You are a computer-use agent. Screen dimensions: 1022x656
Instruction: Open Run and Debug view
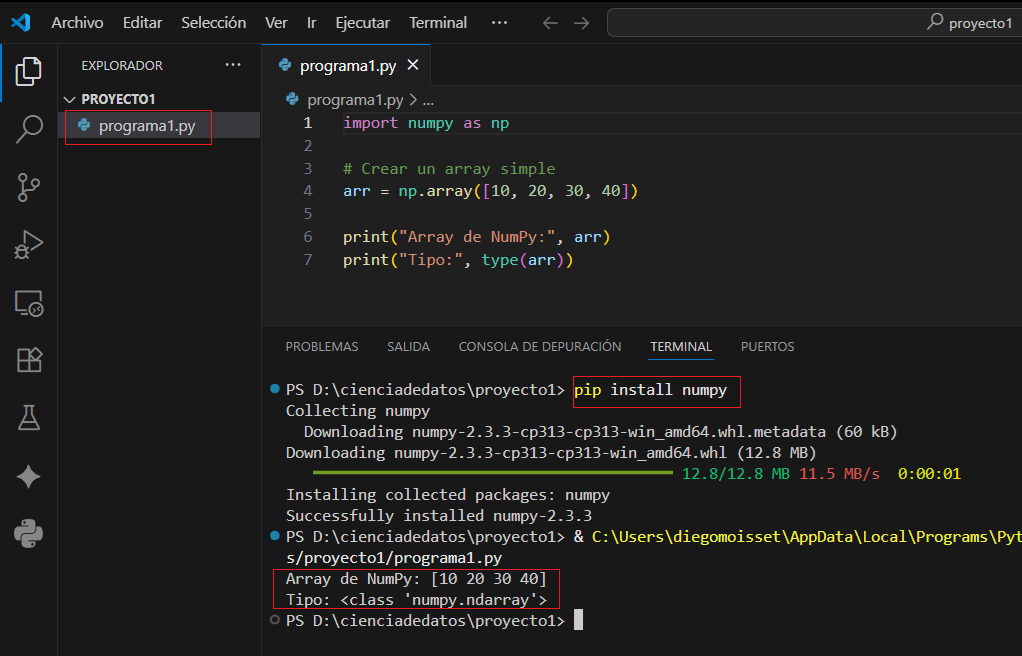(29, 244)
